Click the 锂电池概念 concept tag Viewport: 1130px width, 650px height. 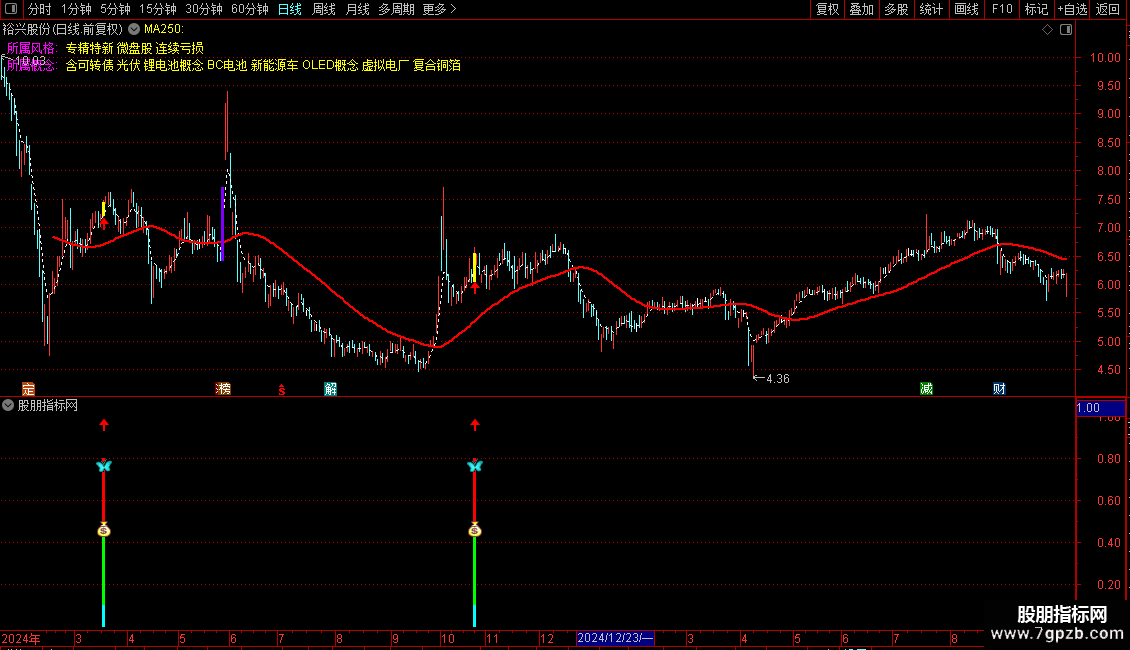click(174, 66)
